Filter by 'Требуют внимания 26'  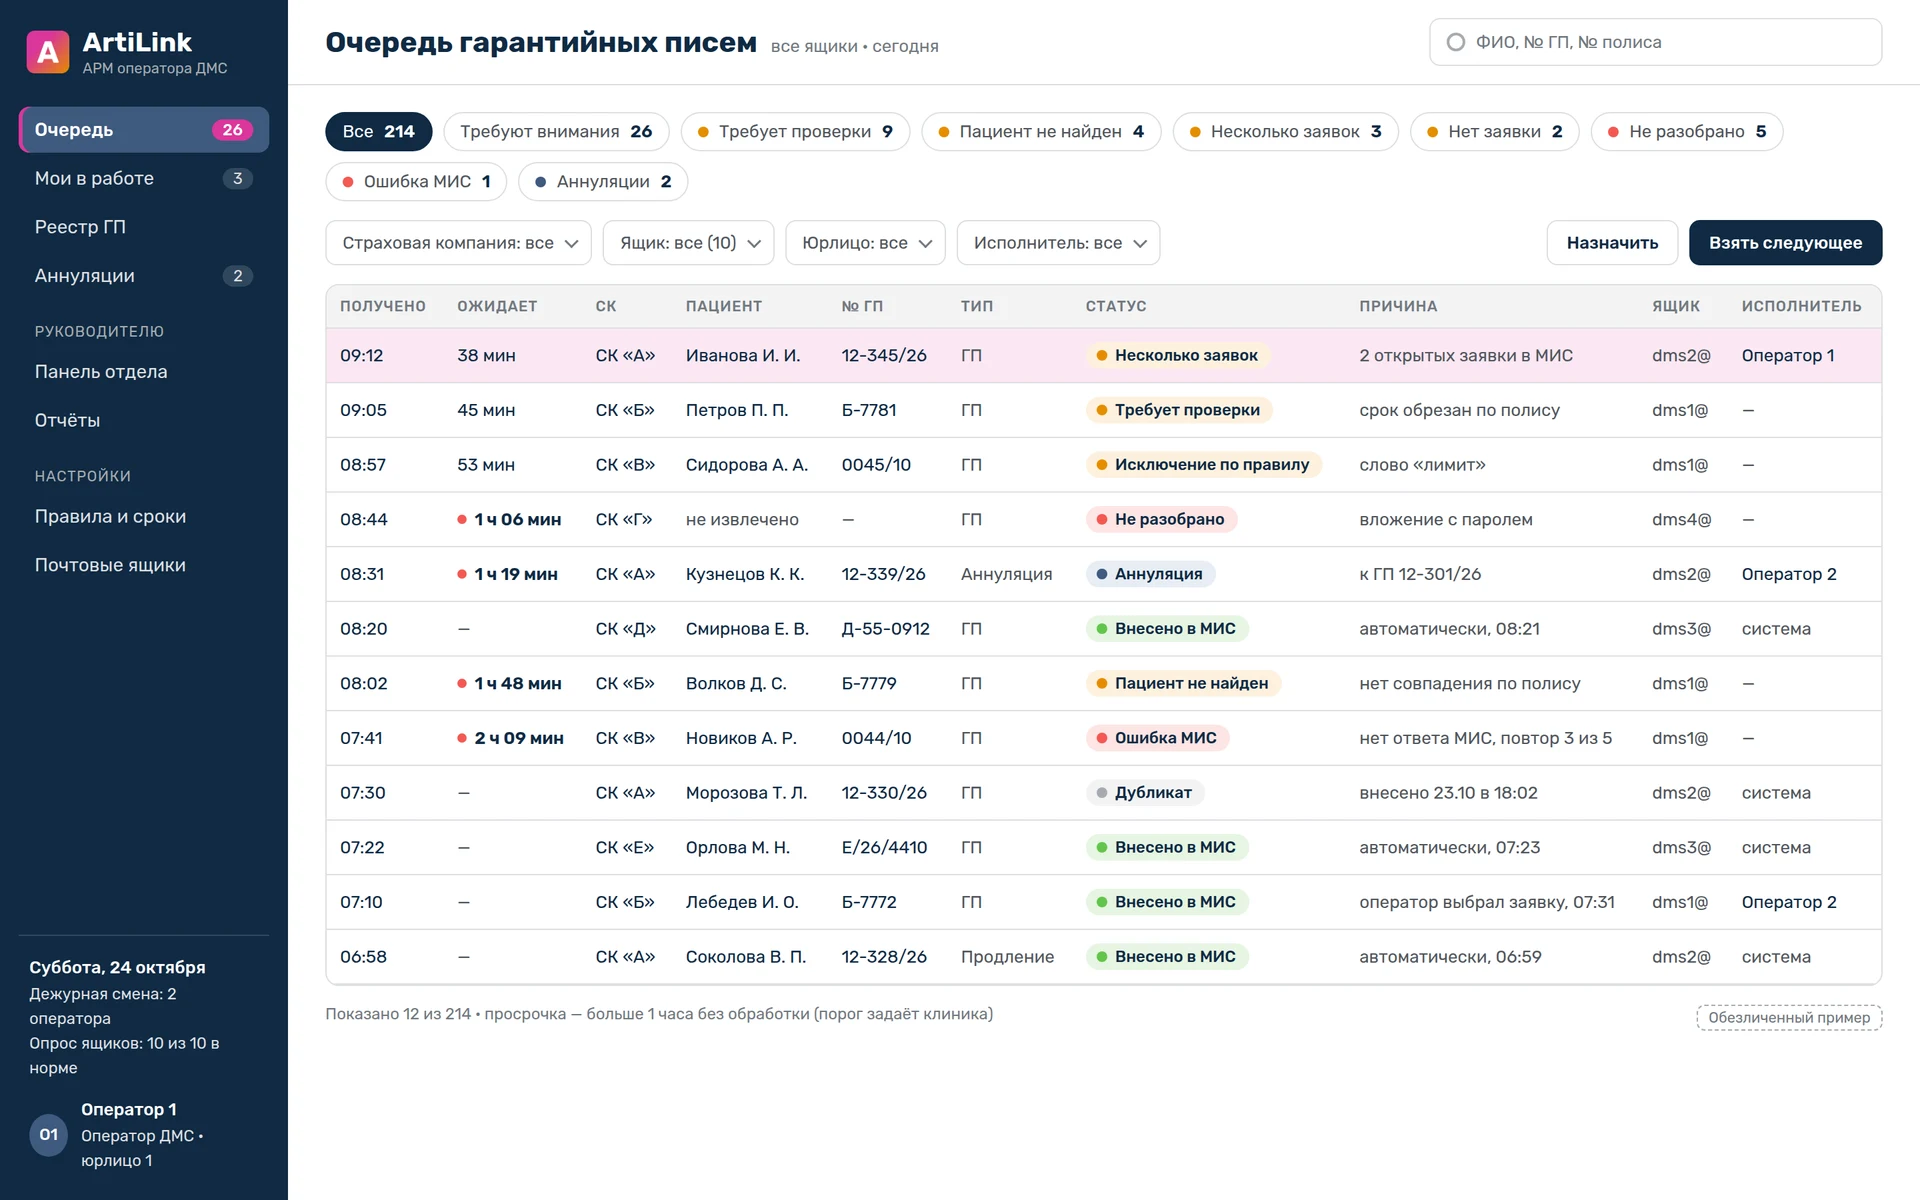pyautogui.click(x=556, y=131)
